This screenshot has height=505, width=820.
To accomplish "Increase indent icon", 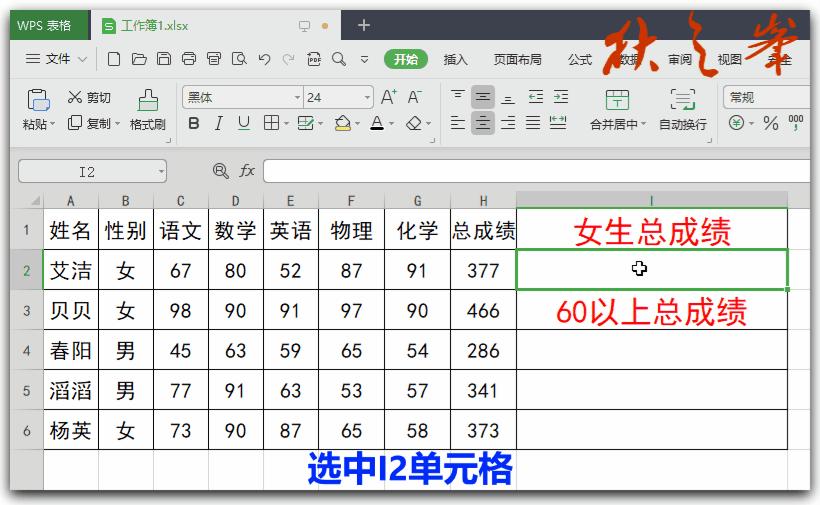I will point(561,97).
